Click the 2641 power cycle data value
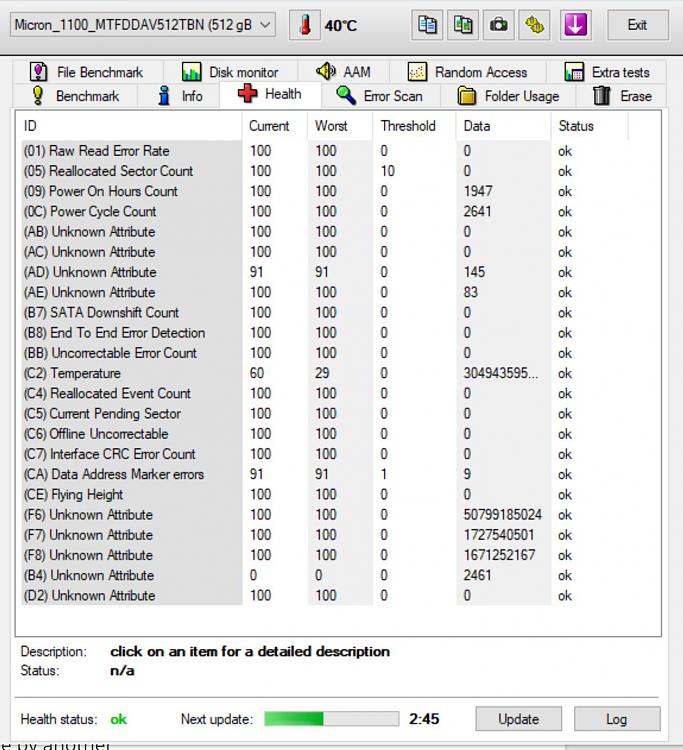The height and width of the screenshot is (750, 683). point(477,211)
